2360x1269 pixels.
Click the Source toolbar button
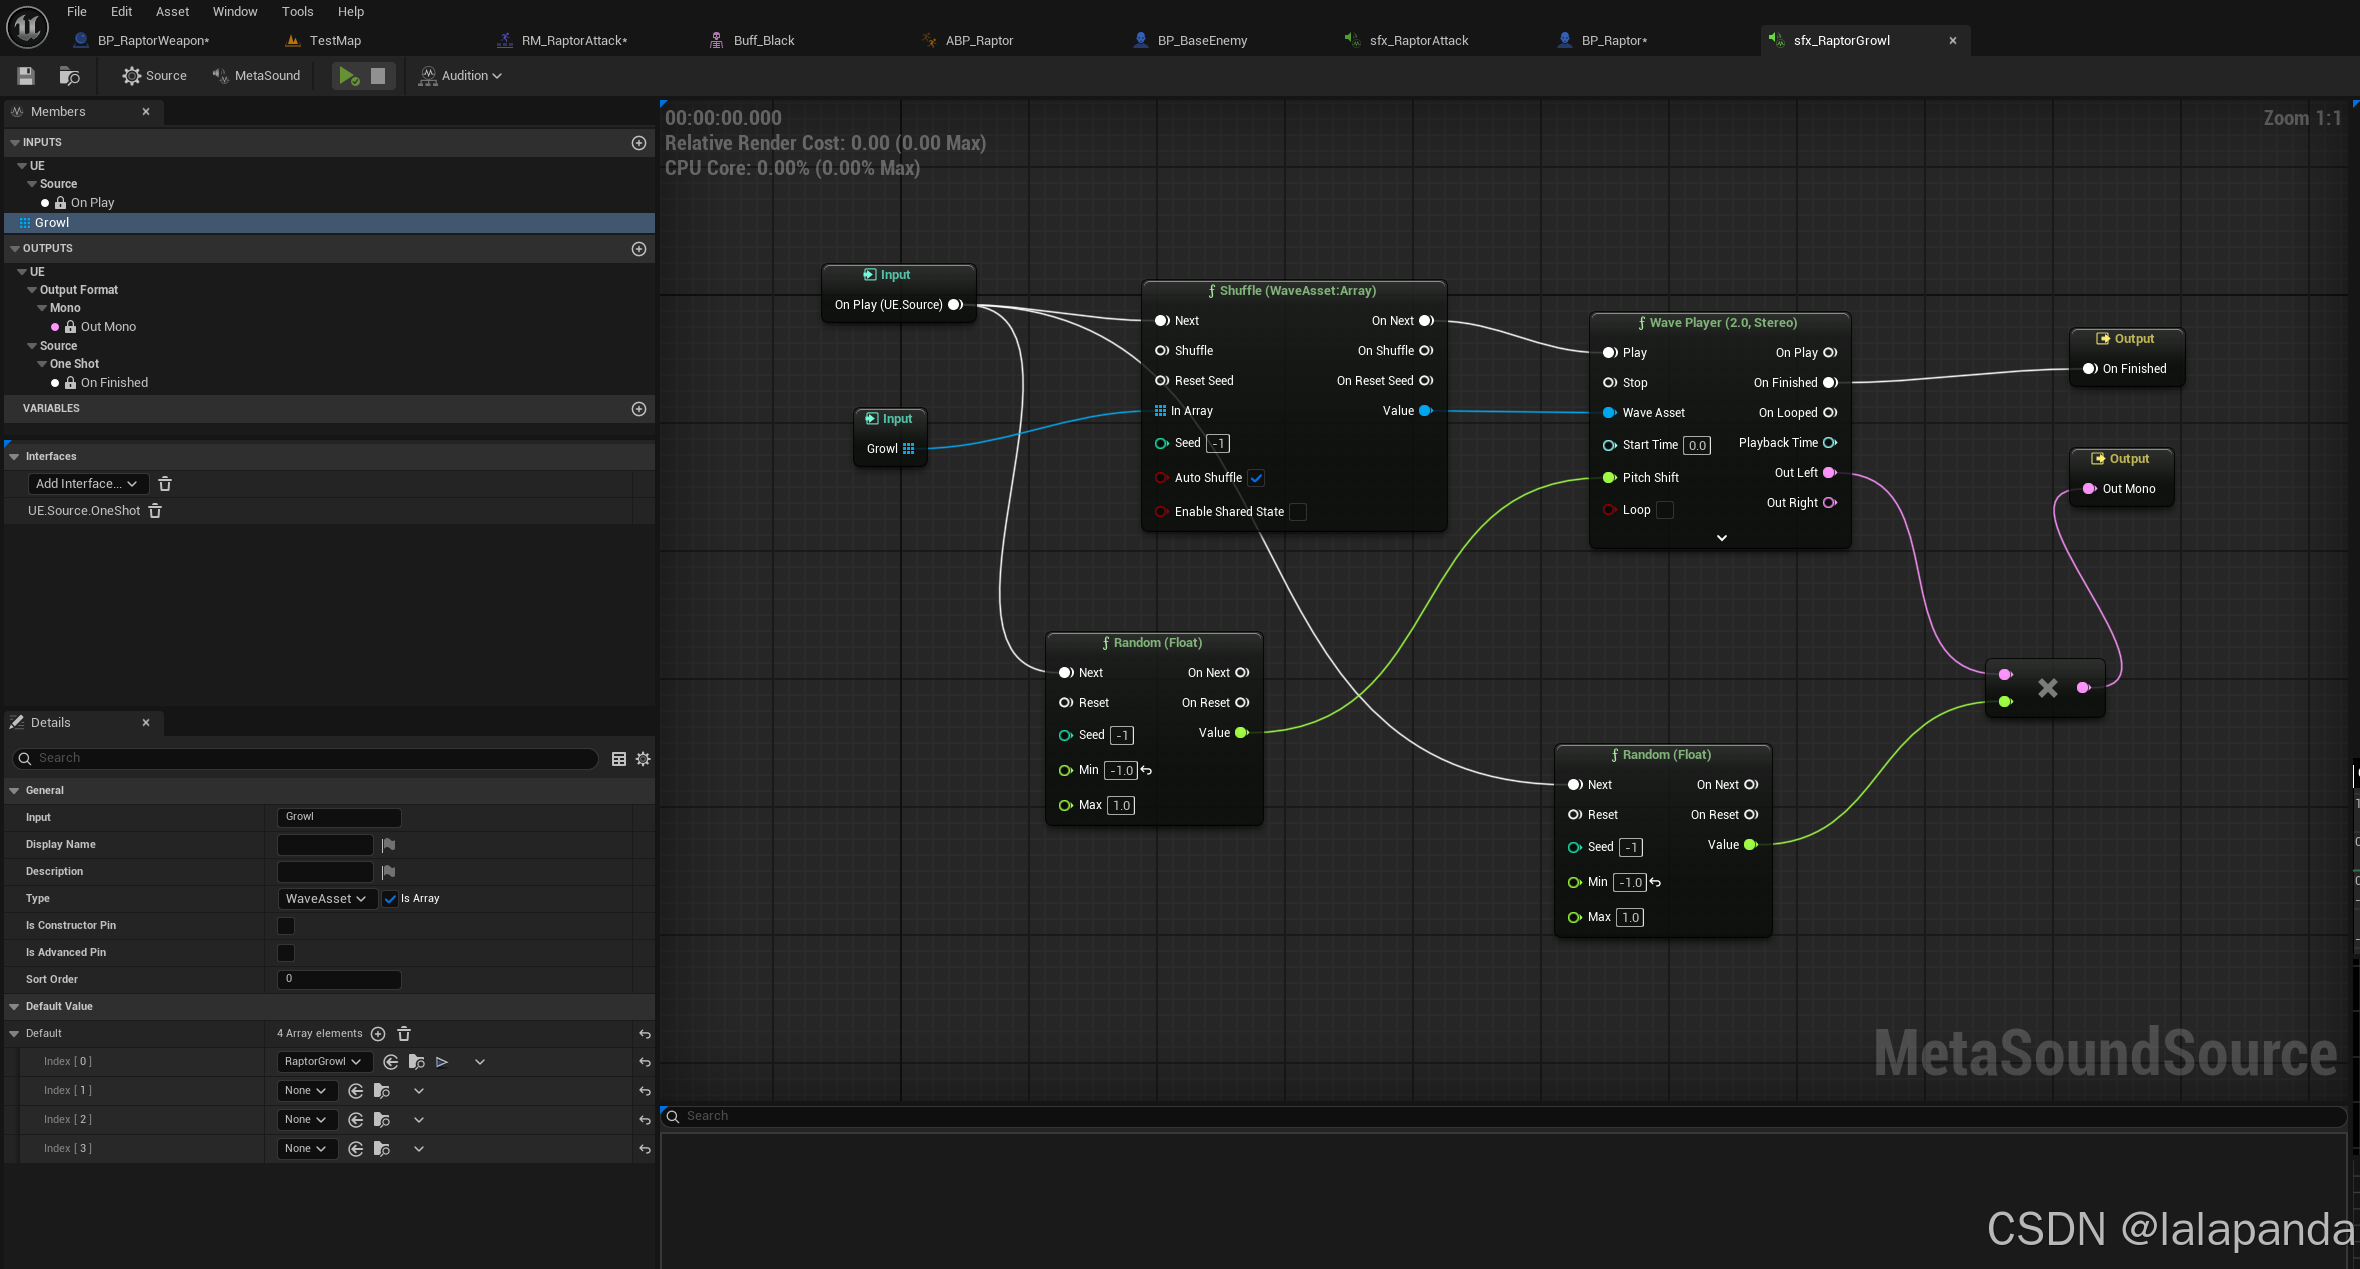(x=155, y=76)
